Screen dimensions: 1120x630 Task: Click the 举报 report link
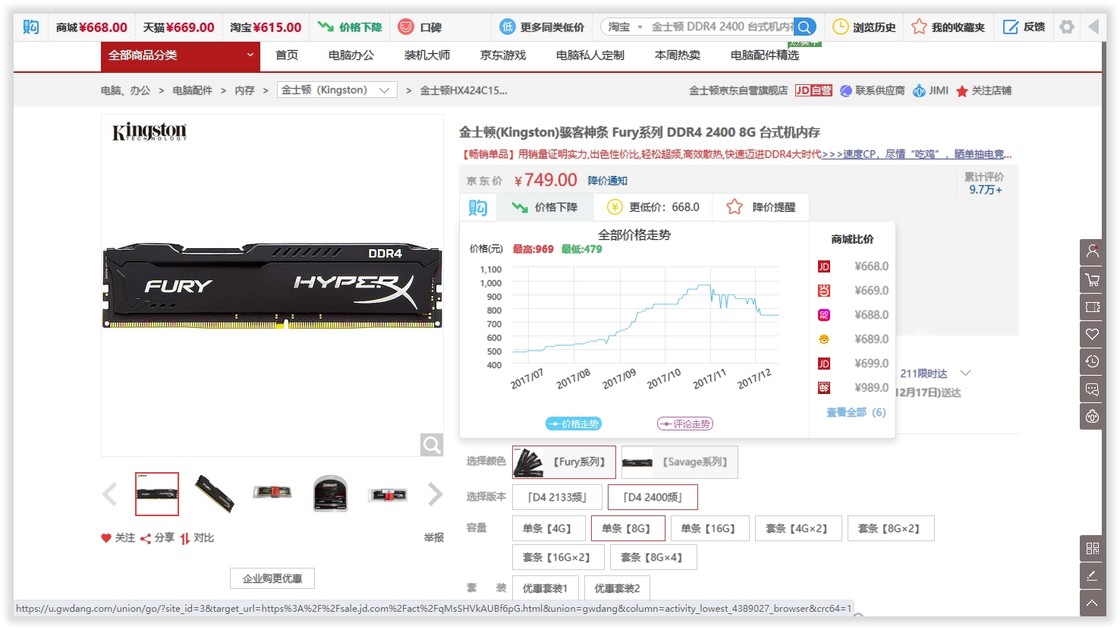coord(434,538)
